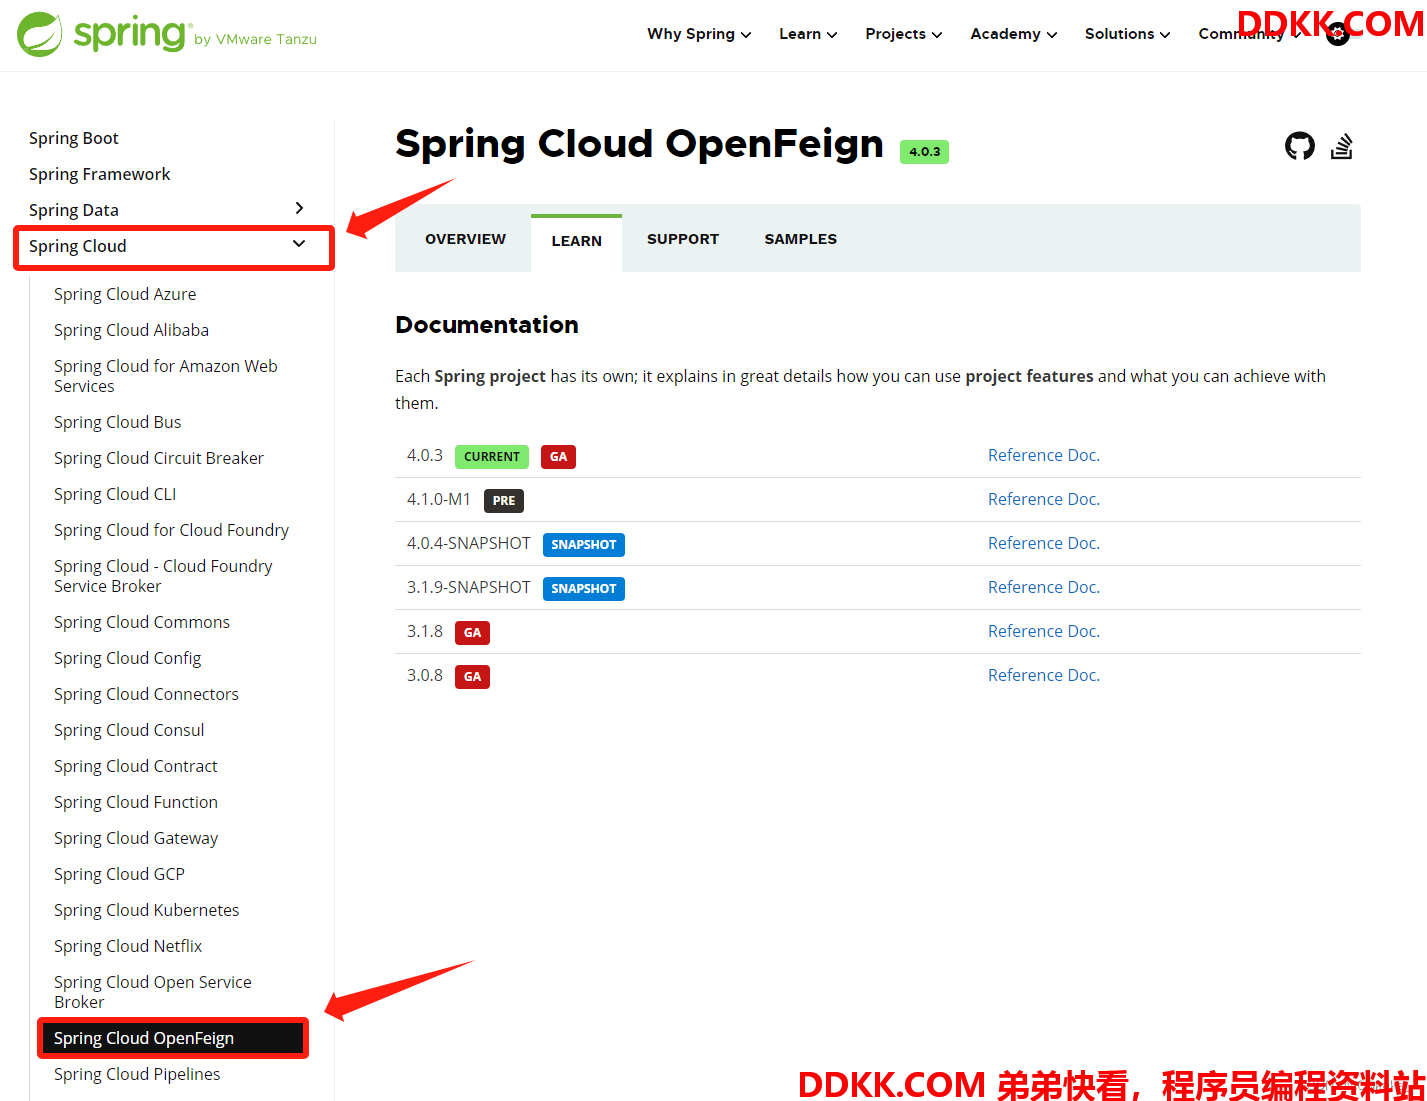The height and width of the screenshot is (1101, 1427).
Task: Open Reference Doc. for version 3.1.8
Action: (x=1044, y=631)
